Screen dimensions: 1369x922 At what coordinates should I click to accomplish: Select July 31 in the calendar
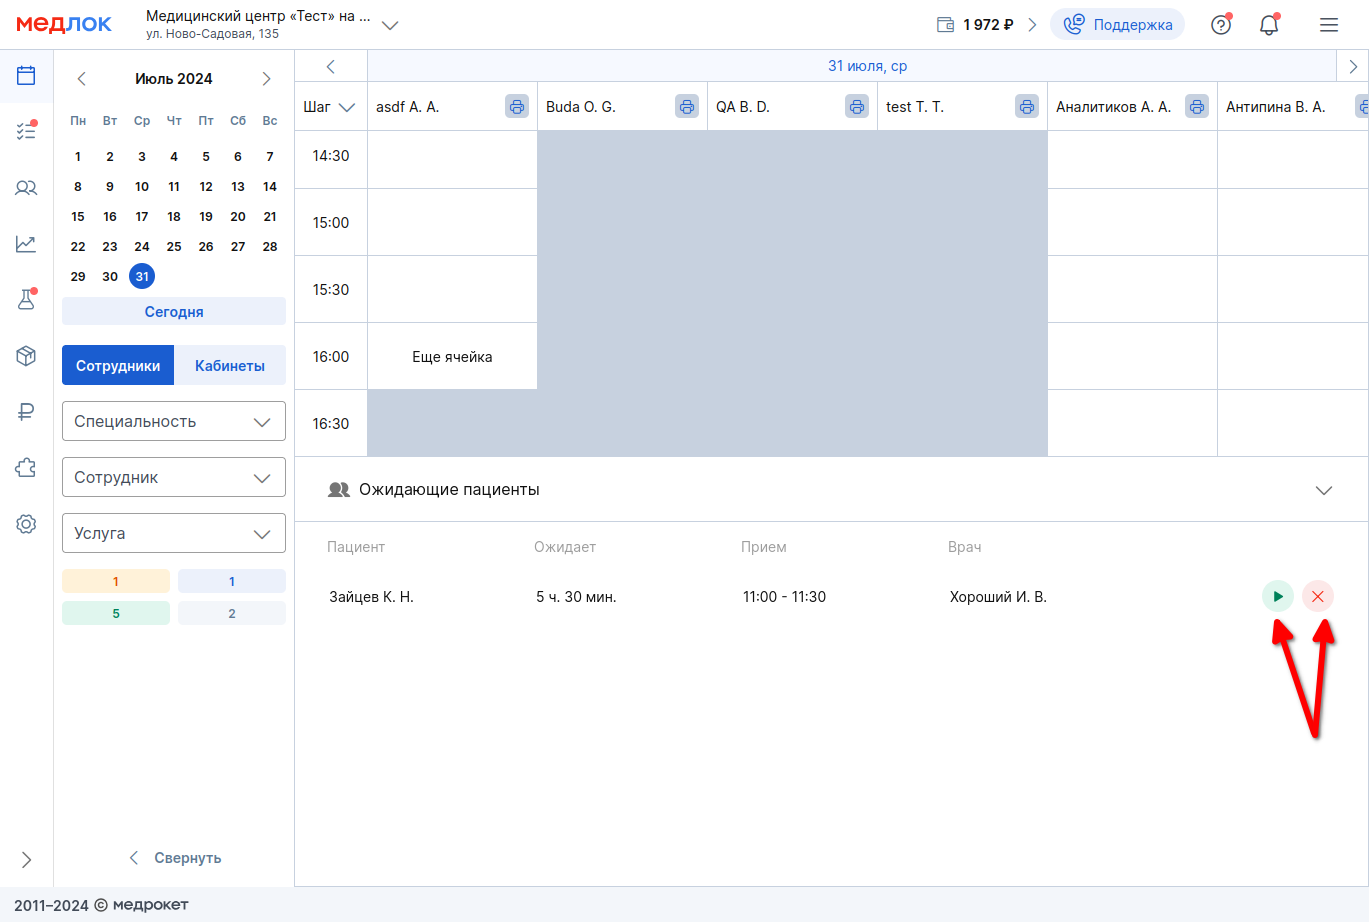pos(142,277)
